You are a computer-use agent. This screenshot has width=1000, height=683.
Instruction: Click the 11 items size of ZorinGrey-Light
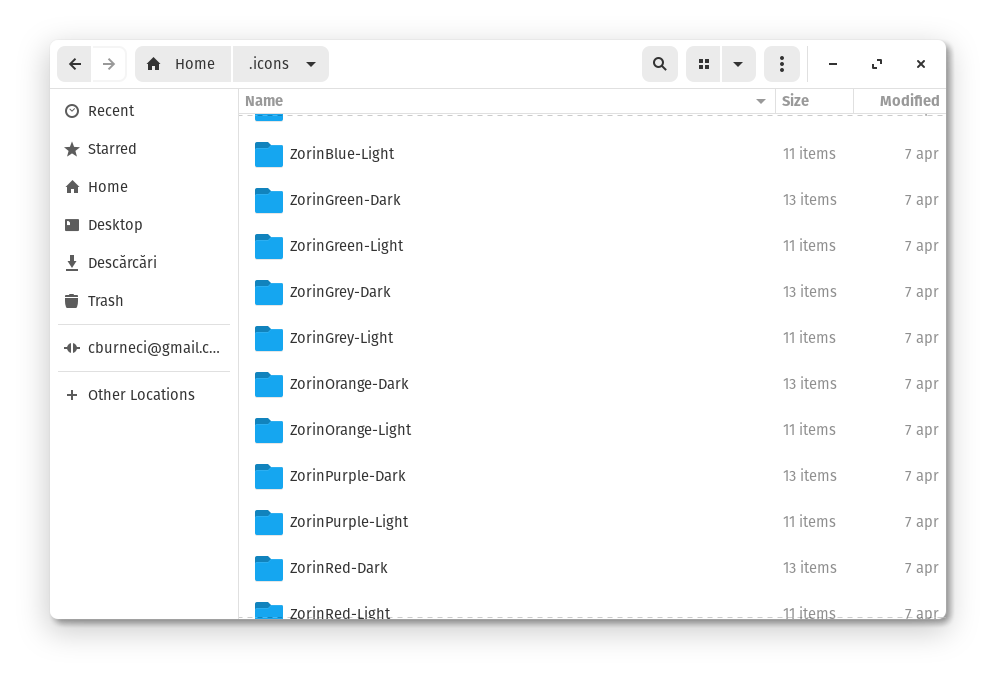tap(809, 337)
